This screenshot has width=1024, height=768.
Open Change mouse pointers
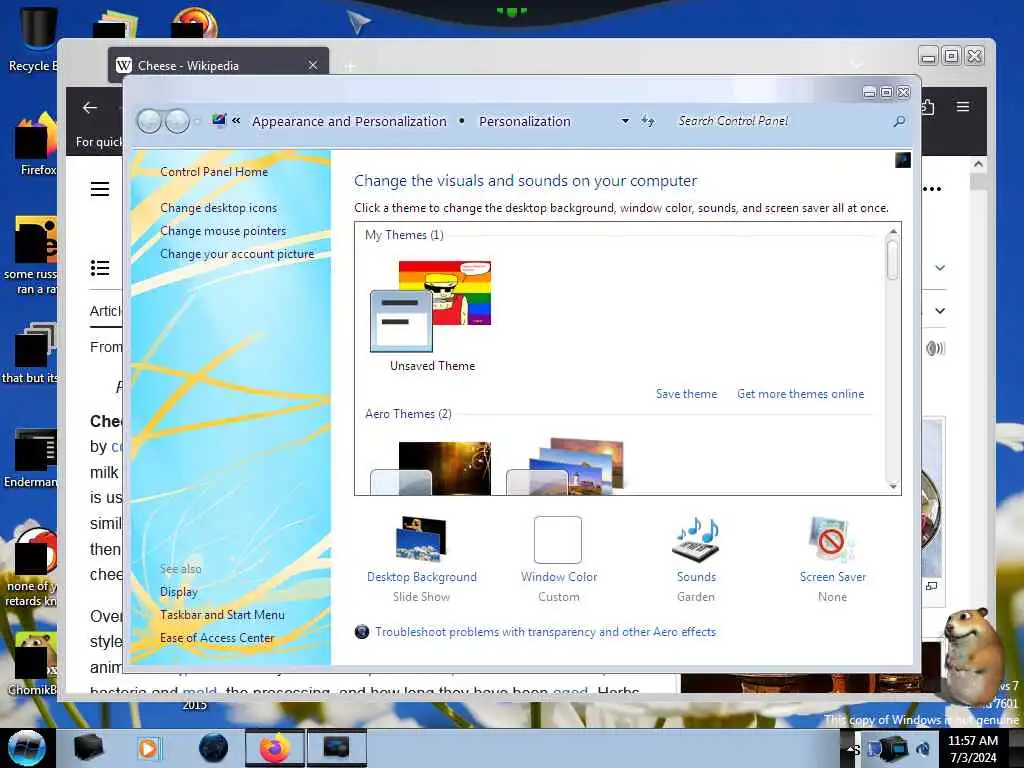(223, 231)
